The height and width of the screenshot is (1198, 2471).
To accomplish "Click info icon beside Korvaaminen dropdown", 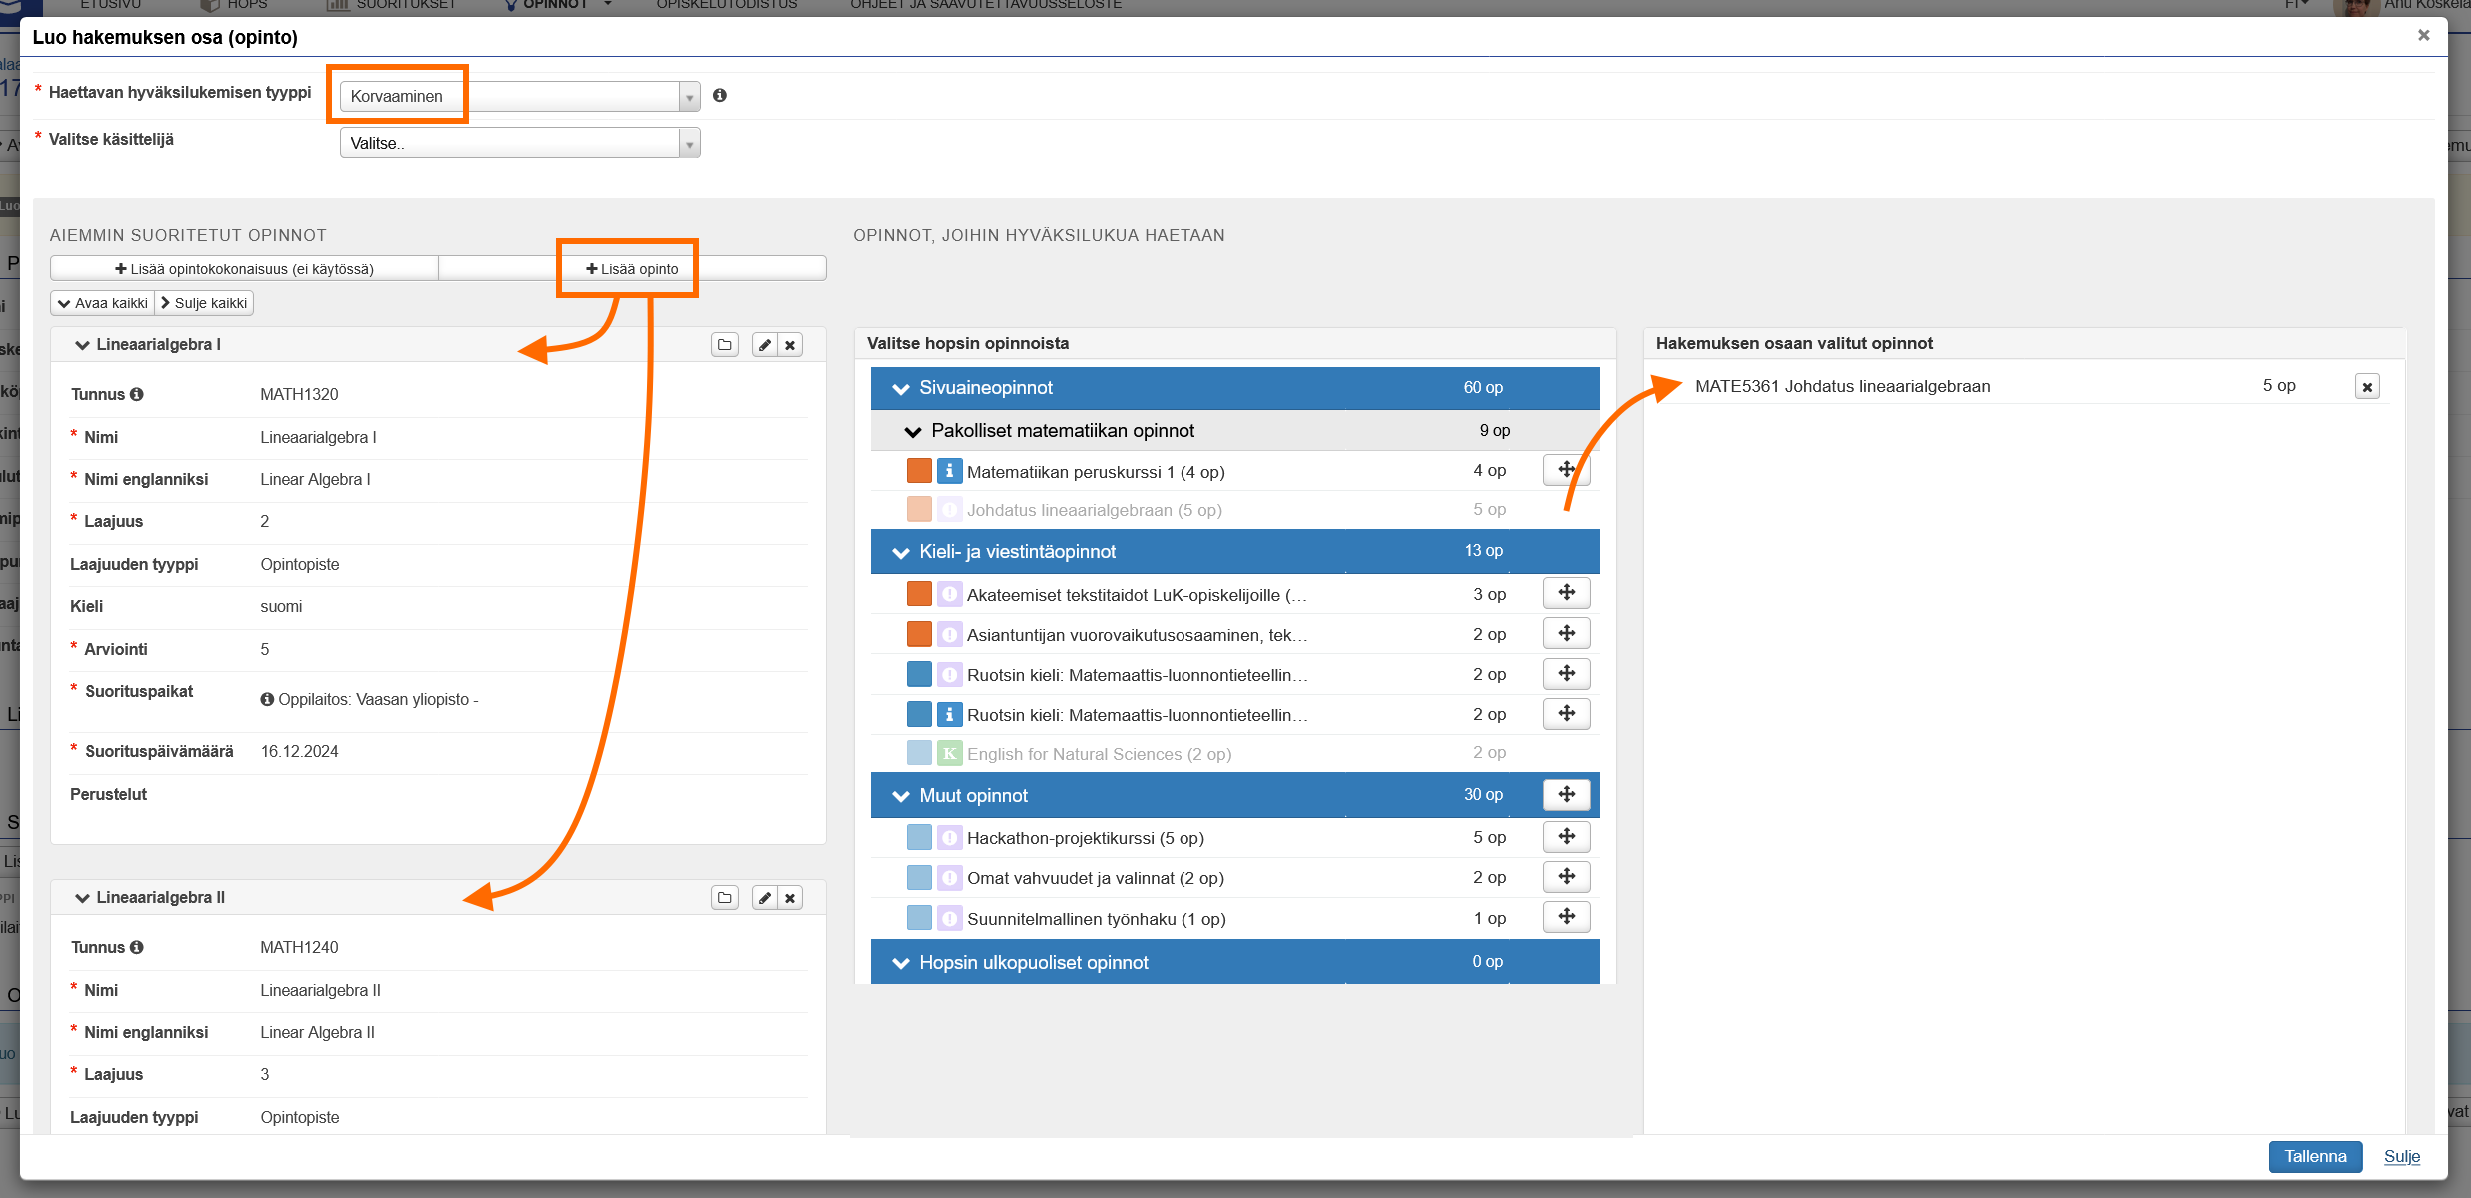I will pos(720,96).
